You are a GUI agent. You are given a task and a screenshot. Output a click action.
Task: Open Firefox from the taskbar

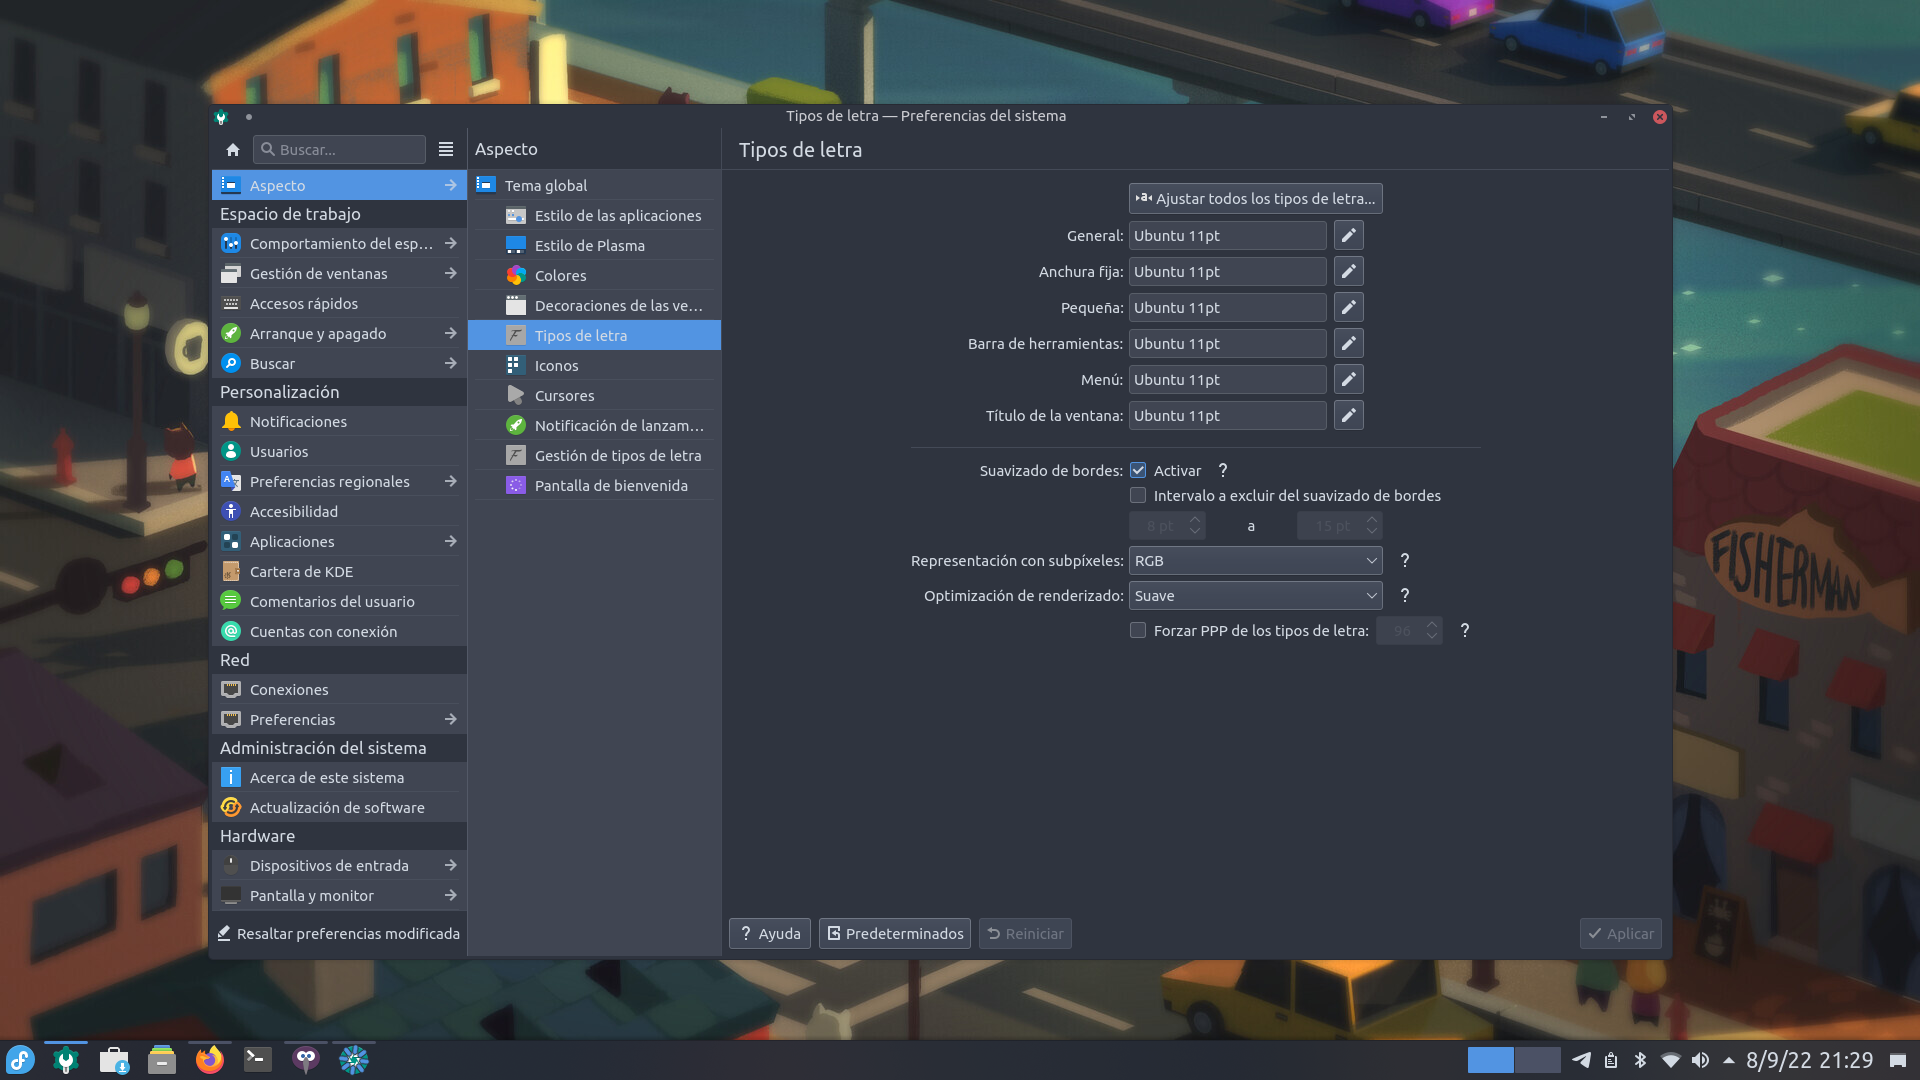pyautogui.click(x=210, y=1060)
